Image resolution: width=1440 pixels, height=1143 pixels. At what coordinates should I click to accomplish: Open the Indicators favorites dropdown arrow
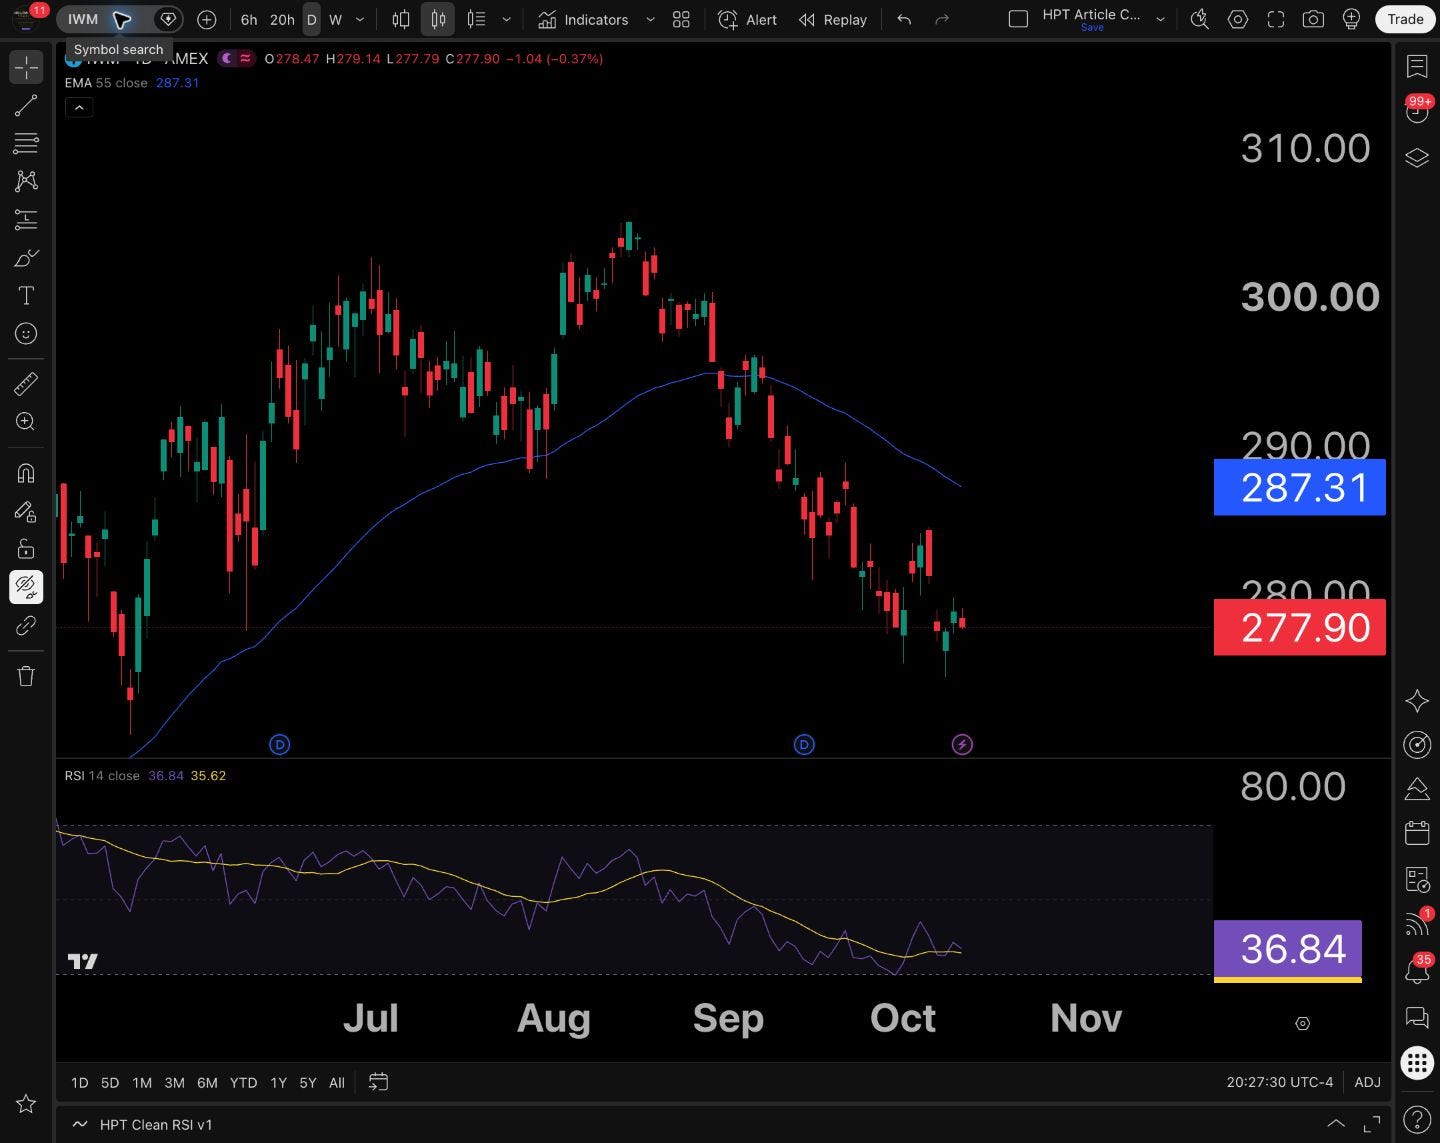pos(650,19)
